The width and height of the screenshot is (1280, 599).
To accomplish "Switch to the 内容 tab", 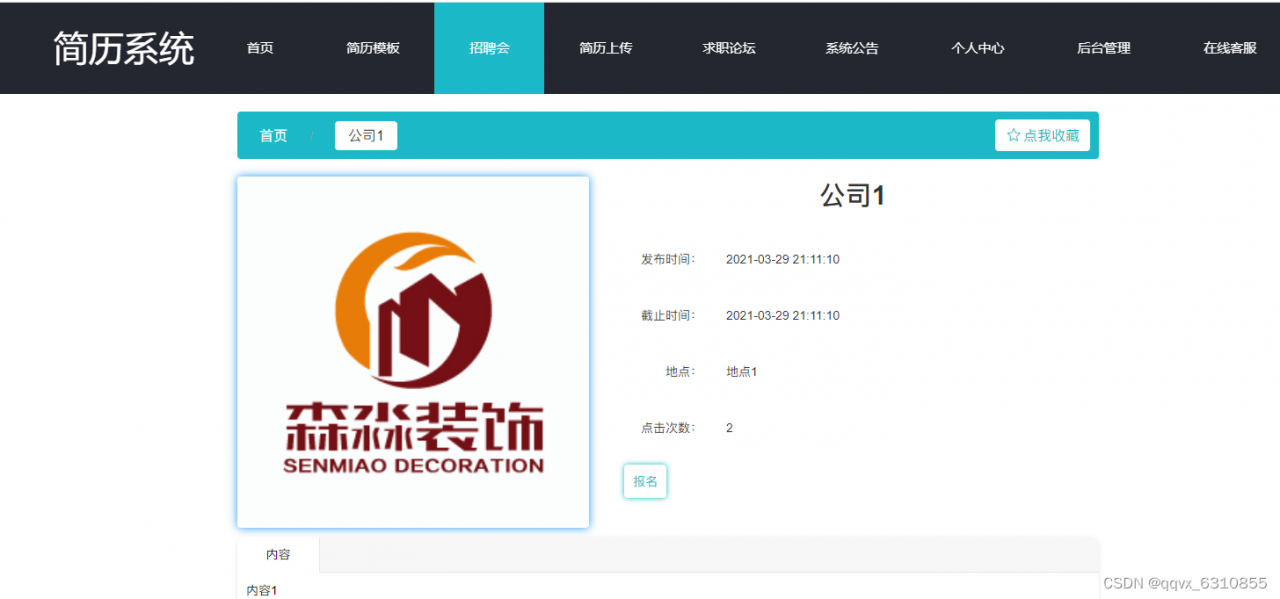I will 278,554.
